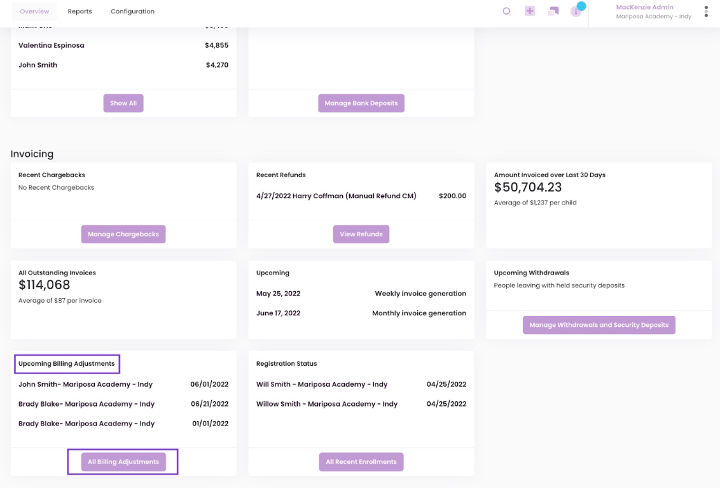Open the search magnifier icon
The width and height of the screenshot is (720, 488).
point(506,11)
